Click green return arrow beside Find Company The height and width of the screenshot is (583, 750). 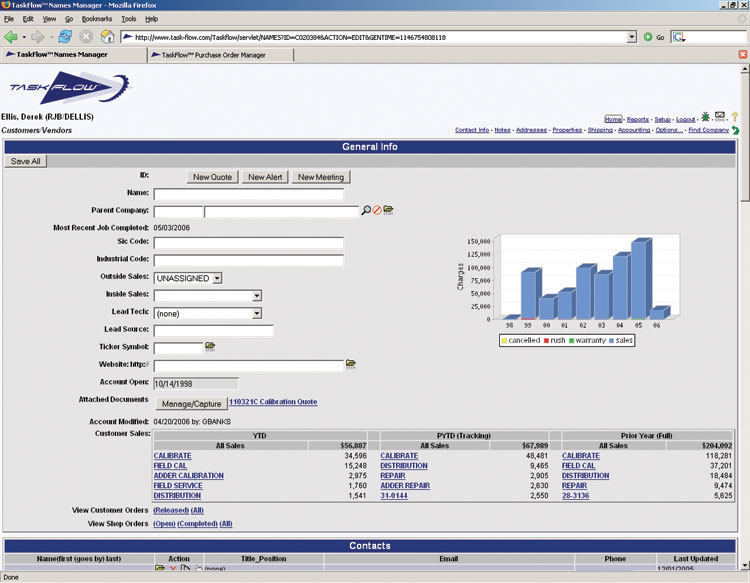pyautogui.click(x=735, y=130)
